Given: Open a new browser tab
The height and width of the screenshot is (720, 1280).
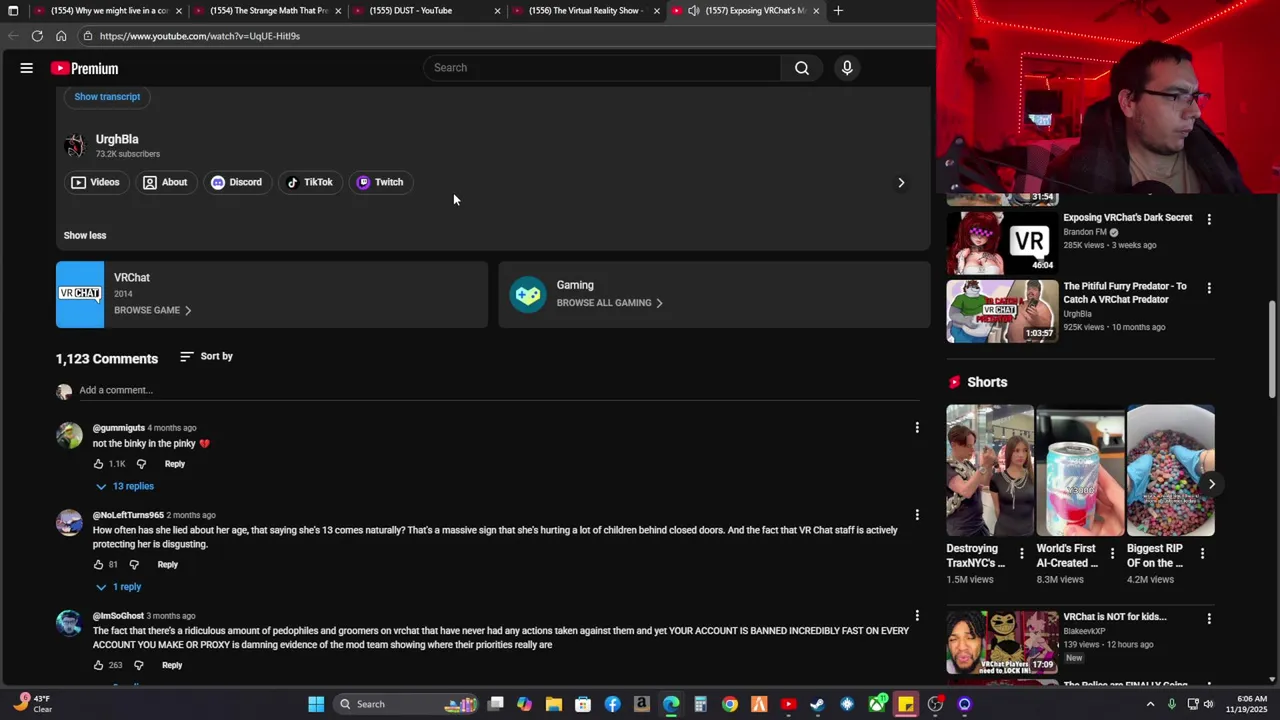Looking at the screenshot, I should pyautogui.click(x=838, y=11).
